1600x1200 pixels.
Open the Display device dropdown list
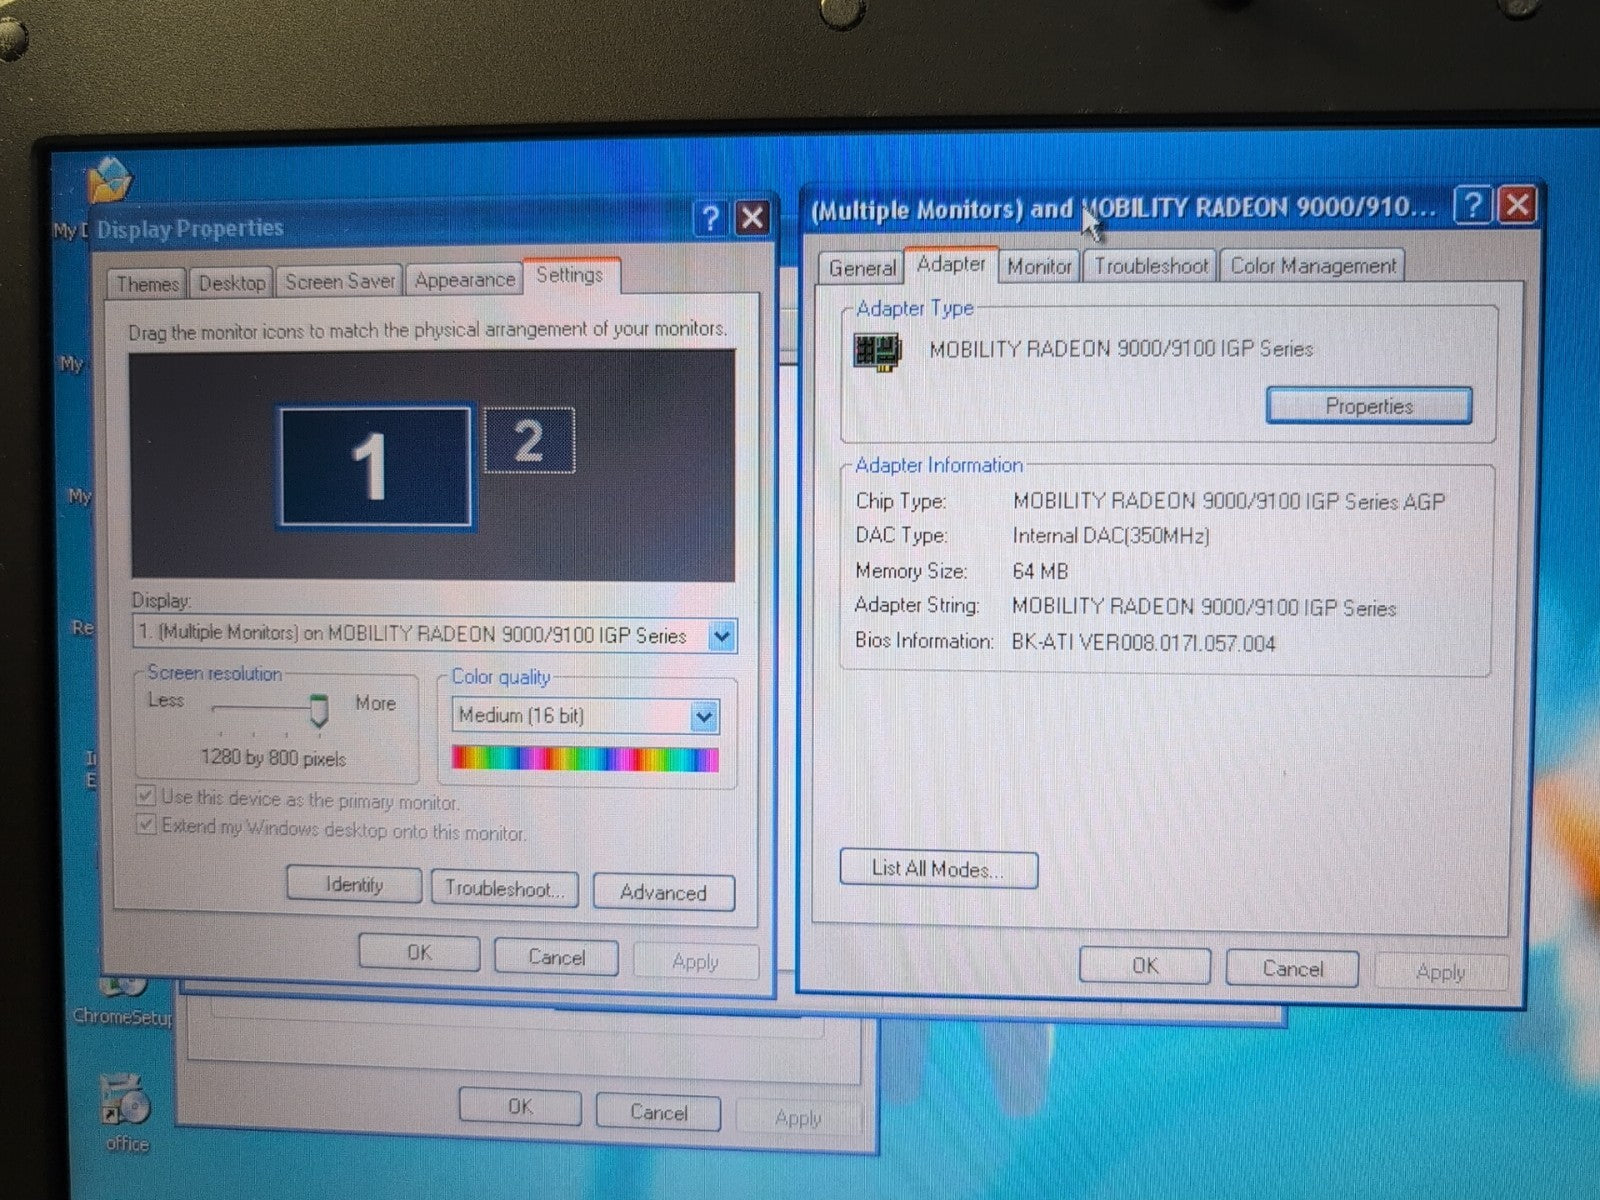click(x=722, y=636)
